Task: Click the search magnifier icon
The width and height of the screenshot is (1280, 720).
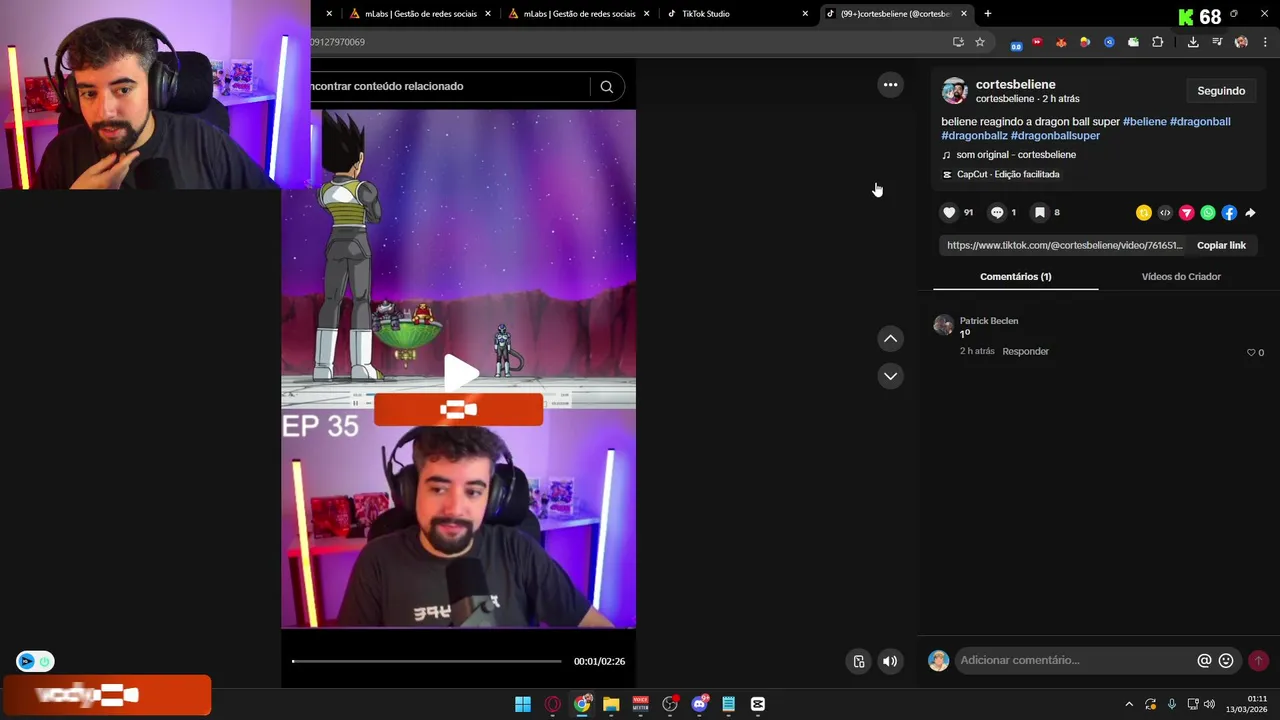Action: coord(606,86)
